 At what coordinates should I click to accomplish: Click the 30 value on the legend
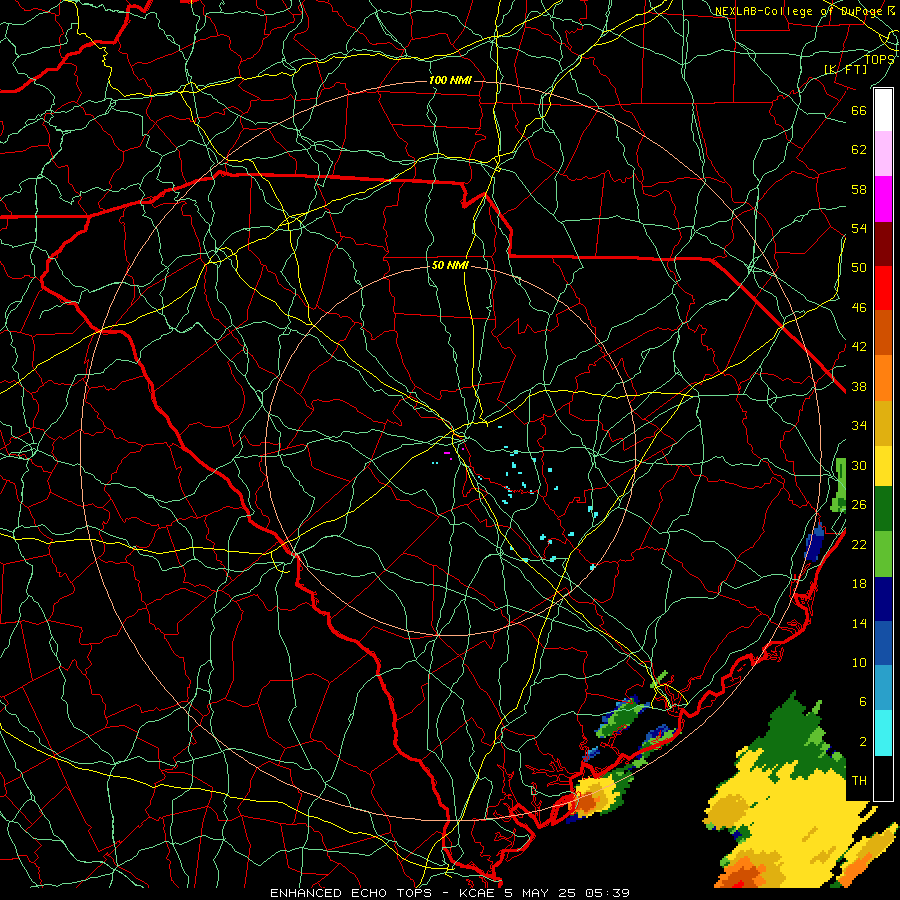(859, 465)
